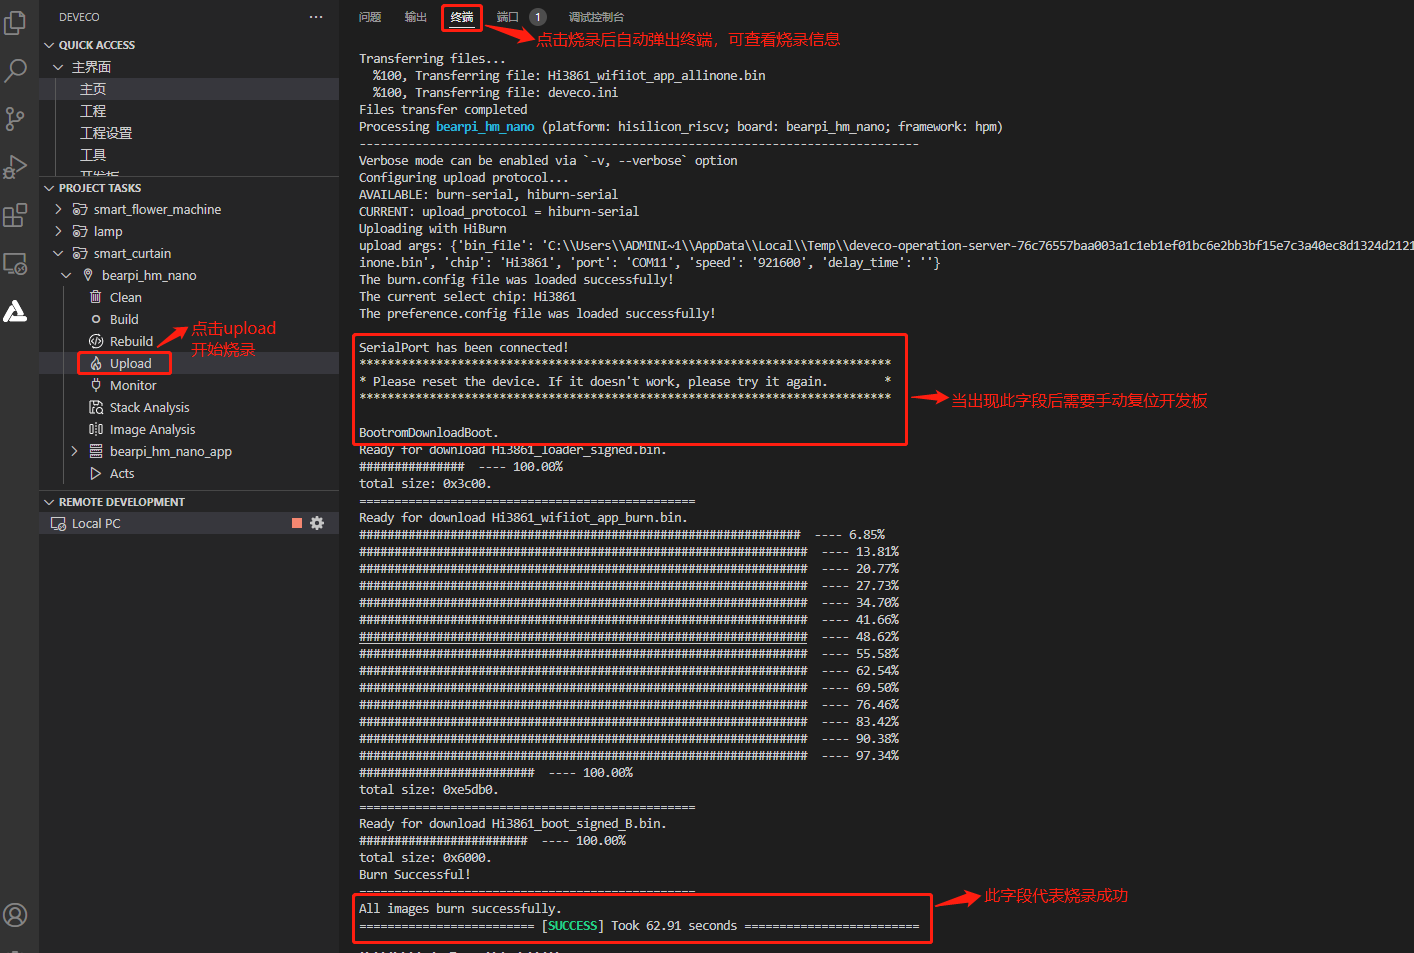Open the Explorer files icon
The width and height of the screenshot is (1414, 953).
[x=15, y=22]
